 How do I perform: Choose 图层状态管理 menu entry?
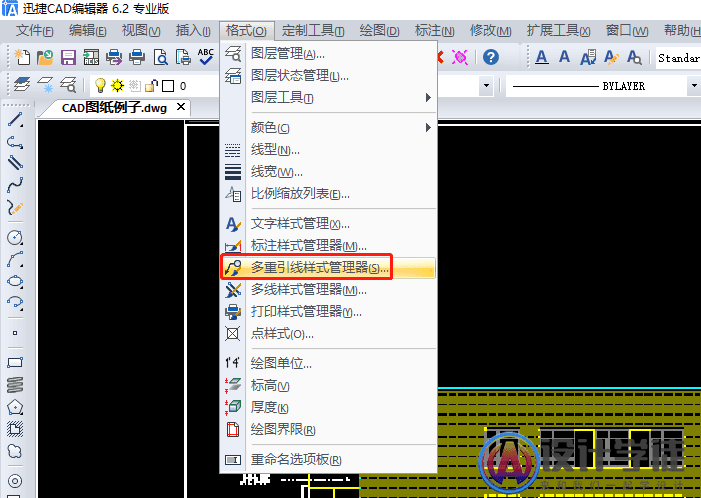(328, 76)
